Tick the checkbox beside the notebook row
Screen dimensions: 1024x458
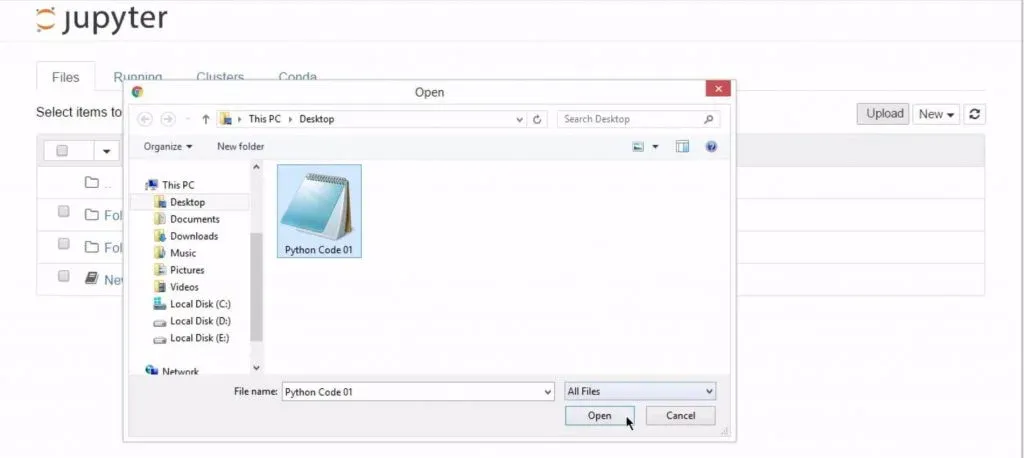coord(64,277)
